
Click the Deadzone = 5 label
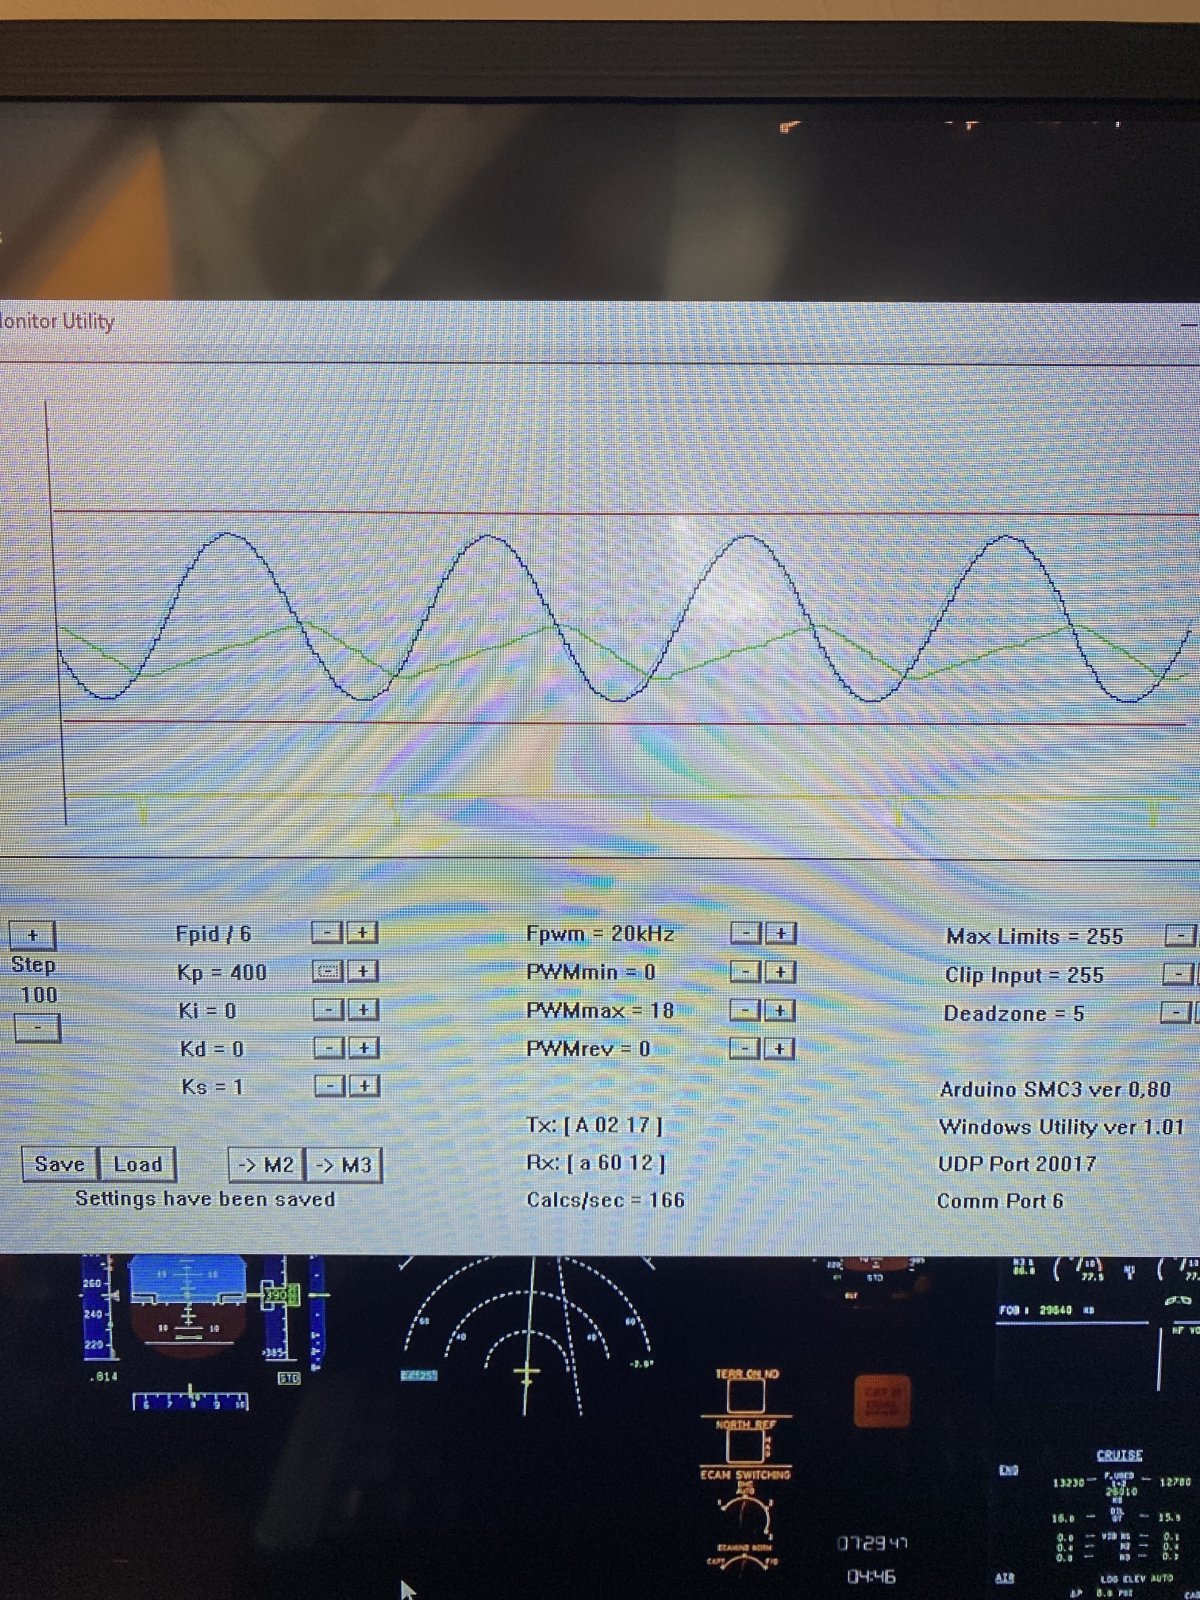(x=1013, y=1013)
